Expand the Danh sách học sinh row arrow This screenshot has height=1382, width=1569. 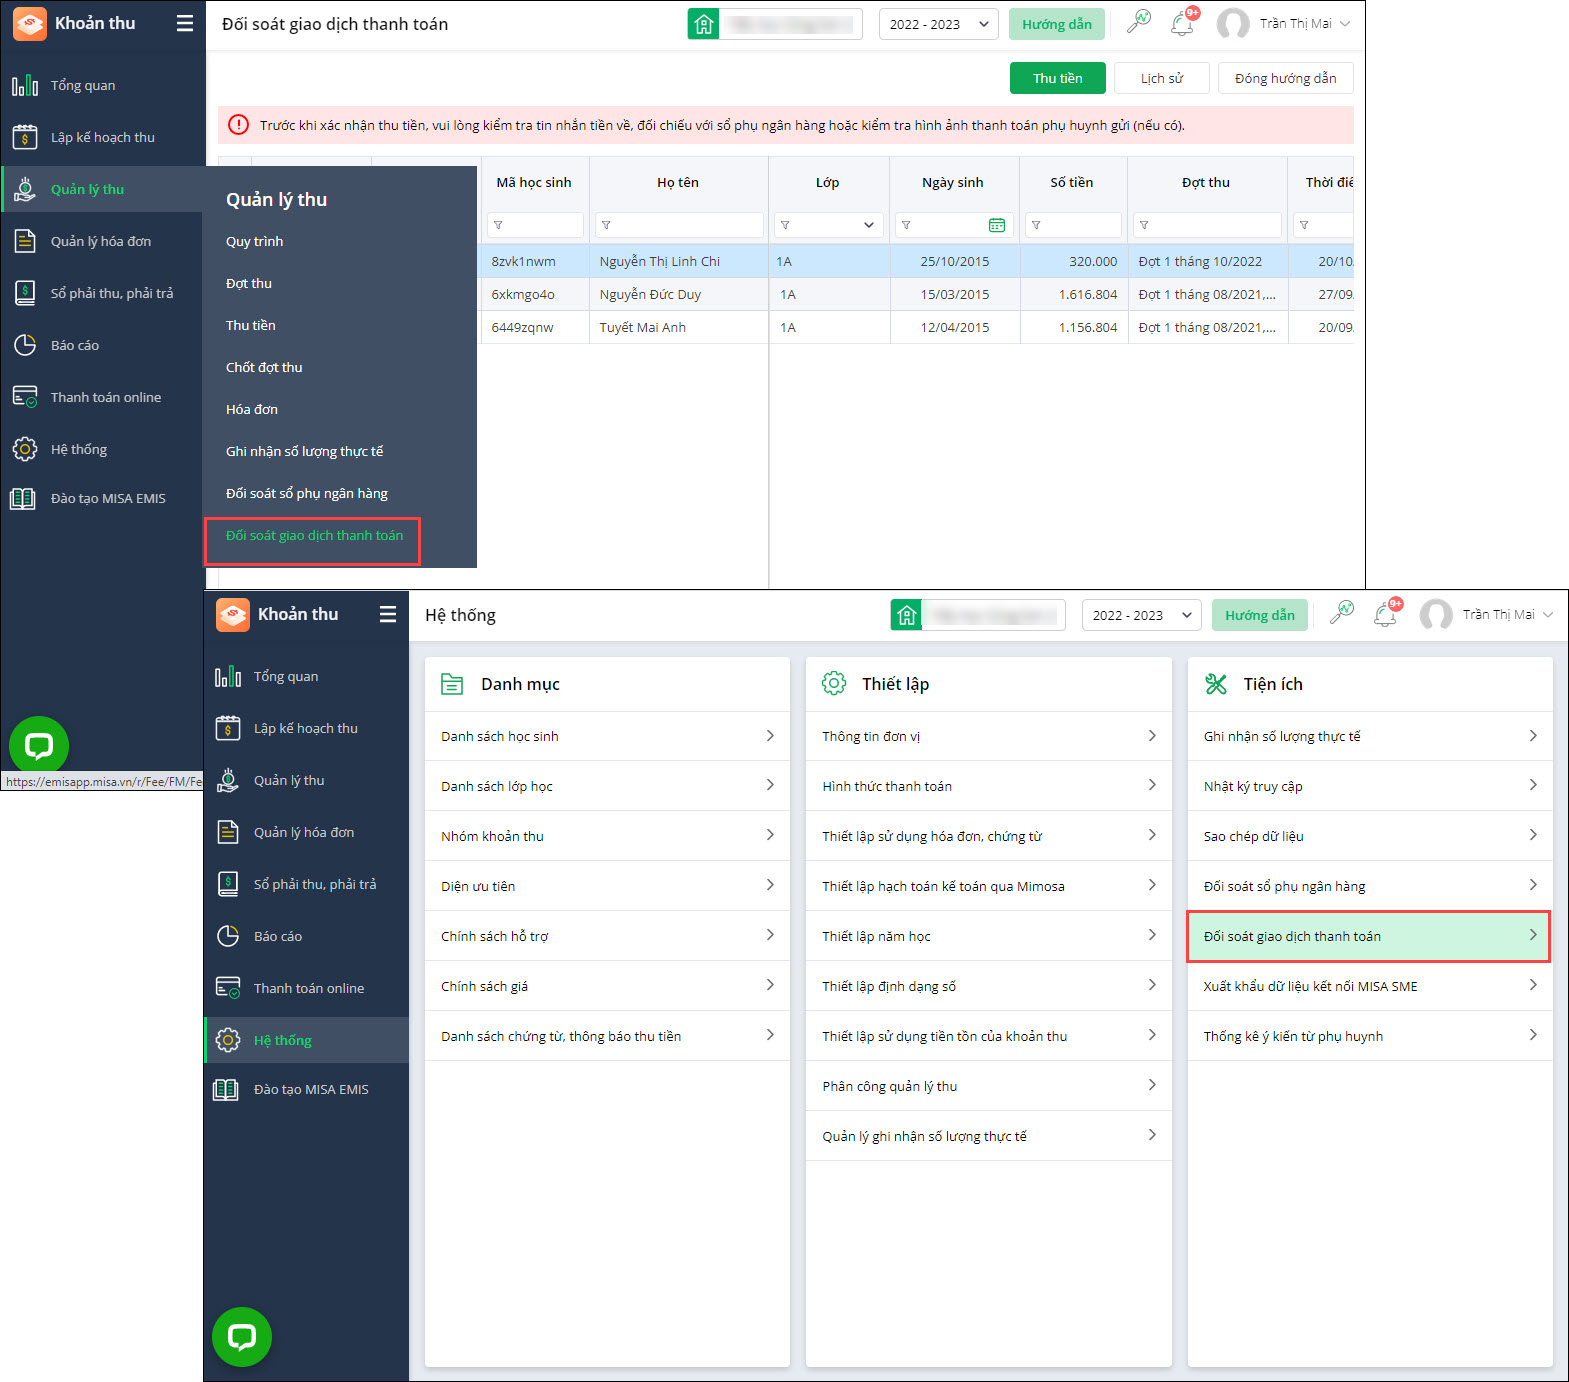click(x=770, y=736)
